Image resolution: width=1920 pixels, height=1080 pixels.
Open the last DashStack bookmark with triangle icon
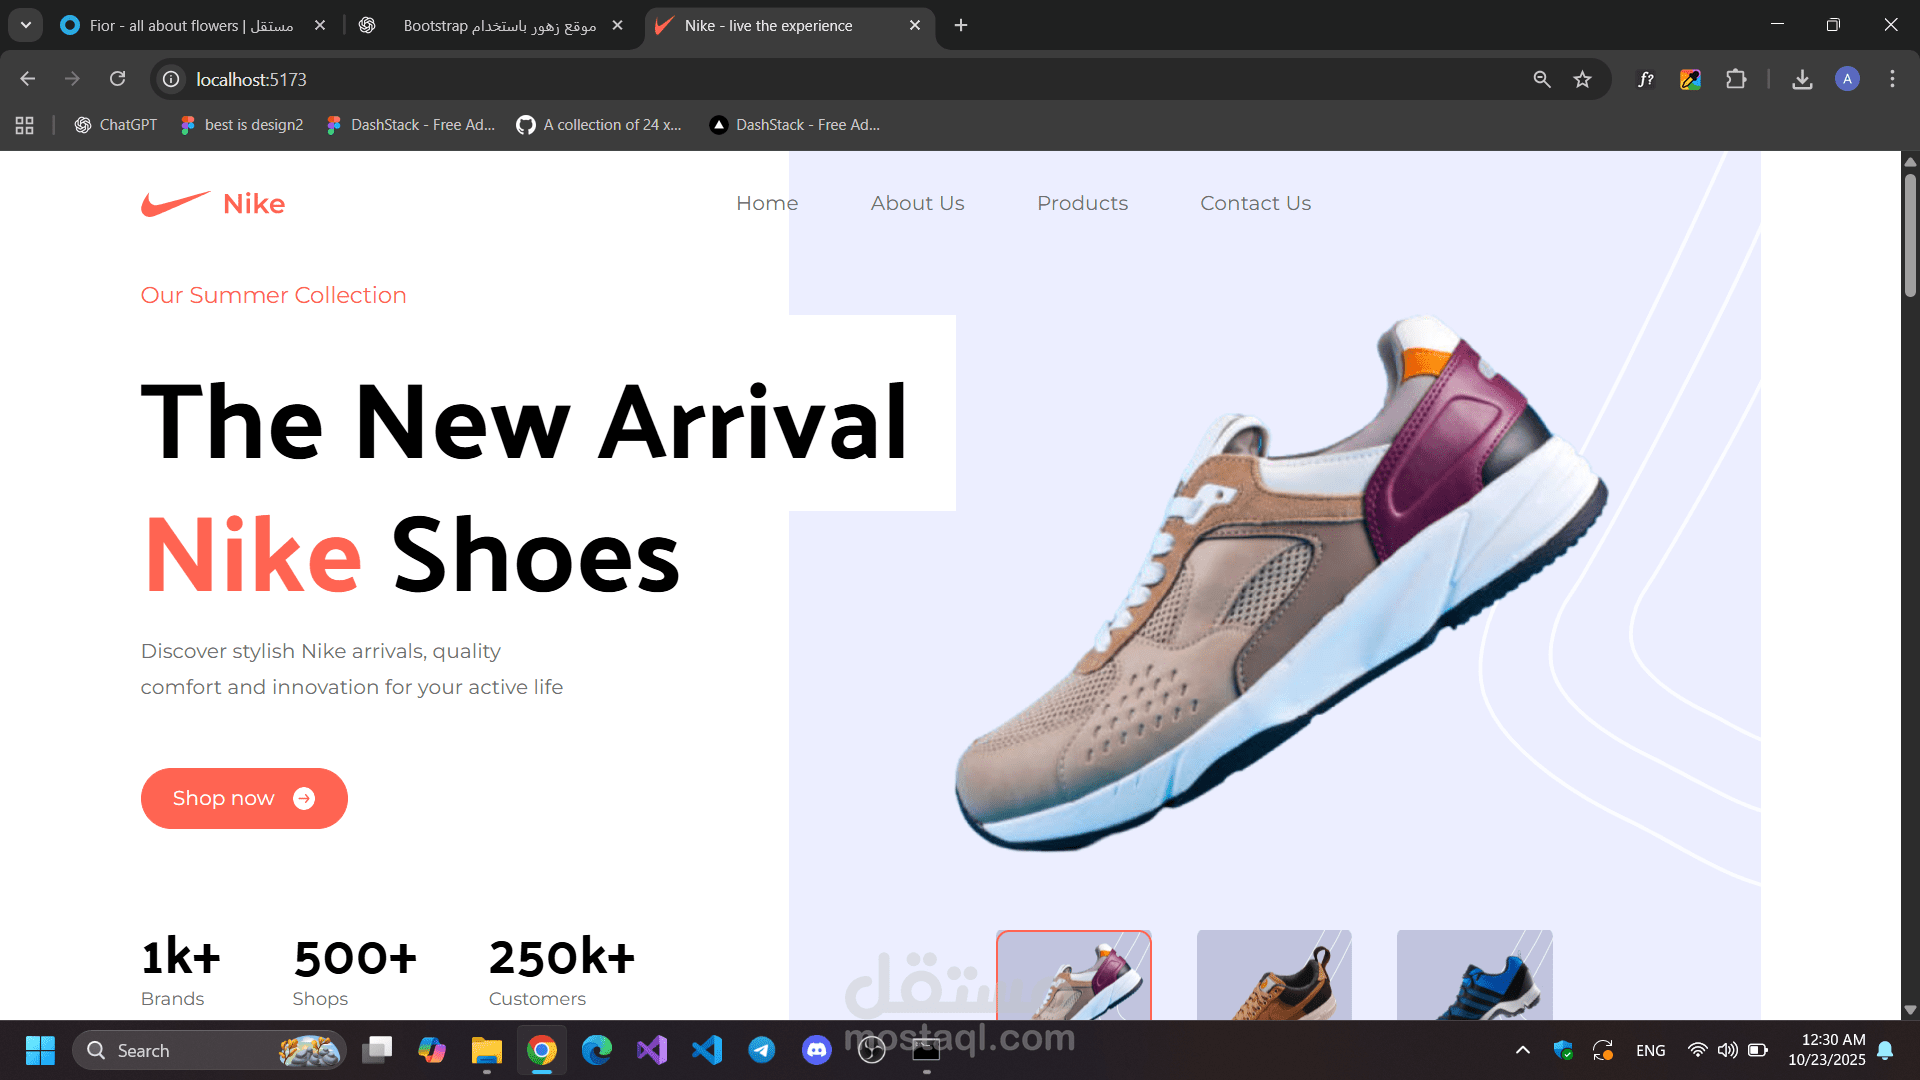click(x=795, y=125)
